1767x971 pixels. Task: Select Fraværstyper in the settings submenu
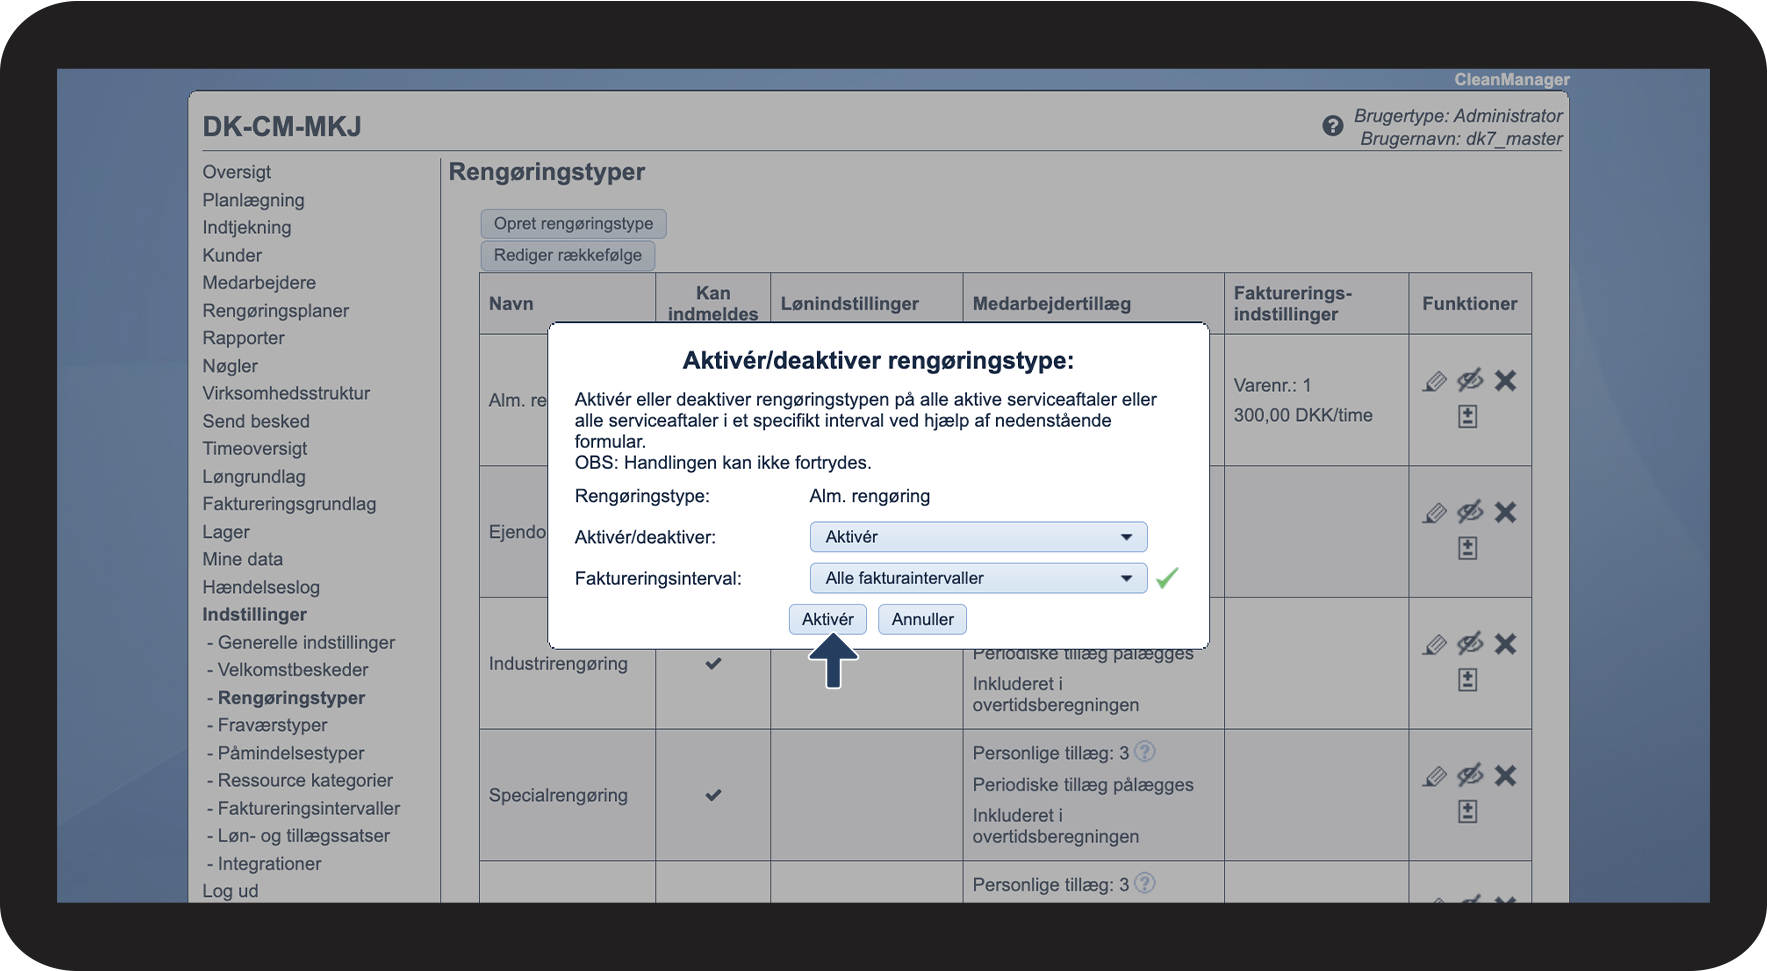pos(272,725)
